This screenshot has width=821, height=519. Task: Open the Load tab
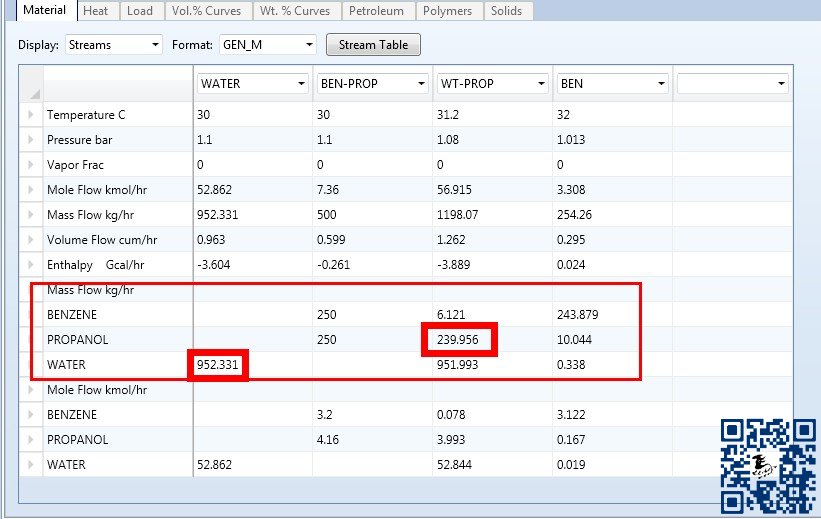click(140, 11)
